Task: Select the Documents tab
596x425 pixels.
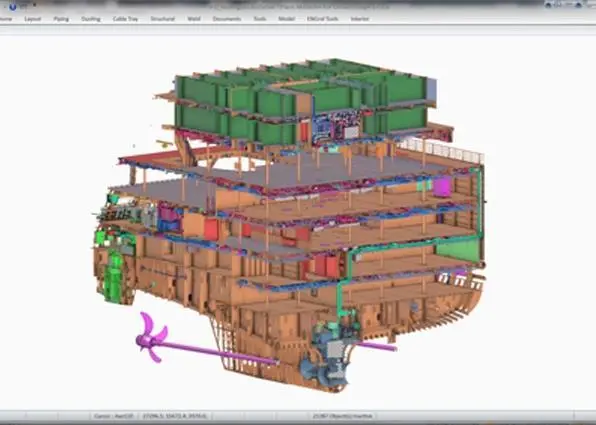Action: pyautogui.click(x=227, y=19)
